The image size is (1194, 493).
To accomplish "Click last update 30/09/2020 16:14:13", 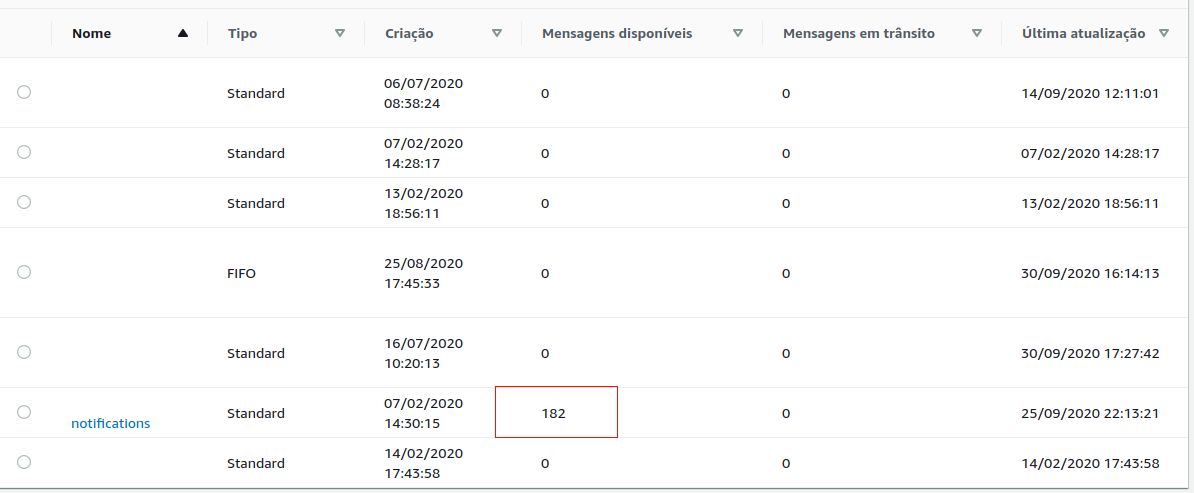I will [1090, 273].
